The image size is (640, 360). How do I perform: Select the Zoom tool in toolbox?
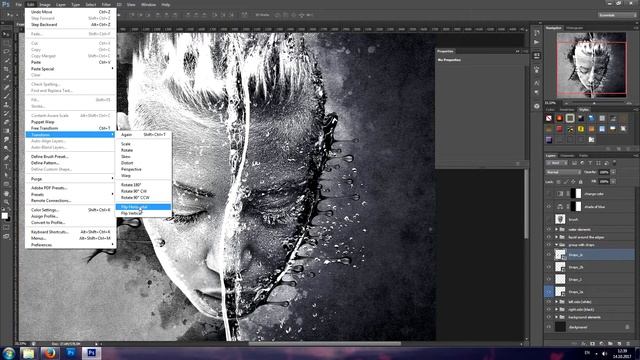6,202
